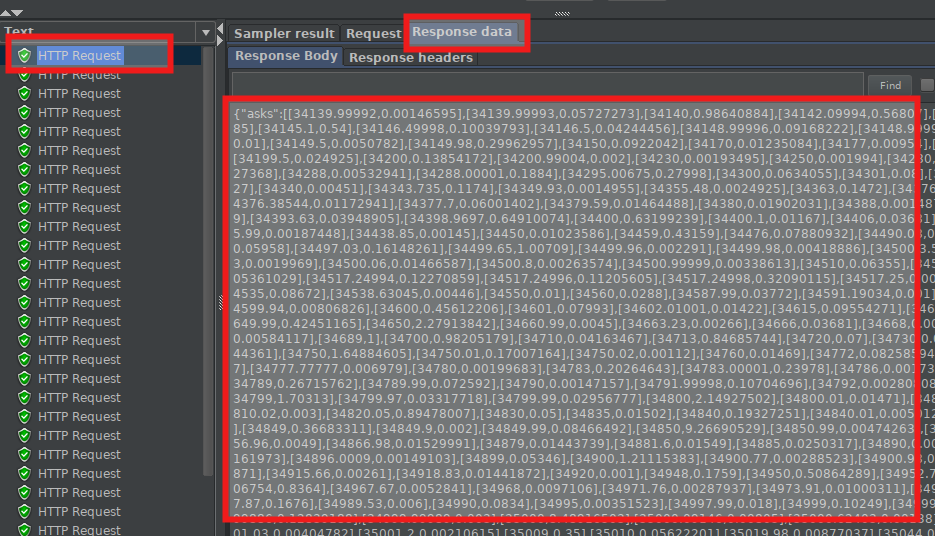
Task: Select the Response data tab
Action: click(462, 32)
